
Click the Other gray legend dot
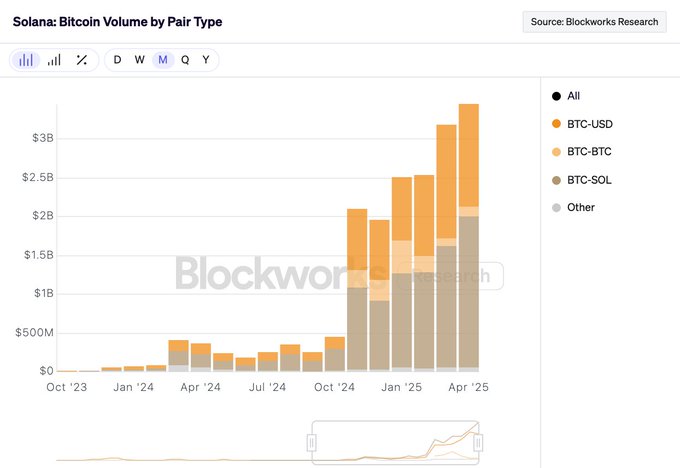point(556,208)
